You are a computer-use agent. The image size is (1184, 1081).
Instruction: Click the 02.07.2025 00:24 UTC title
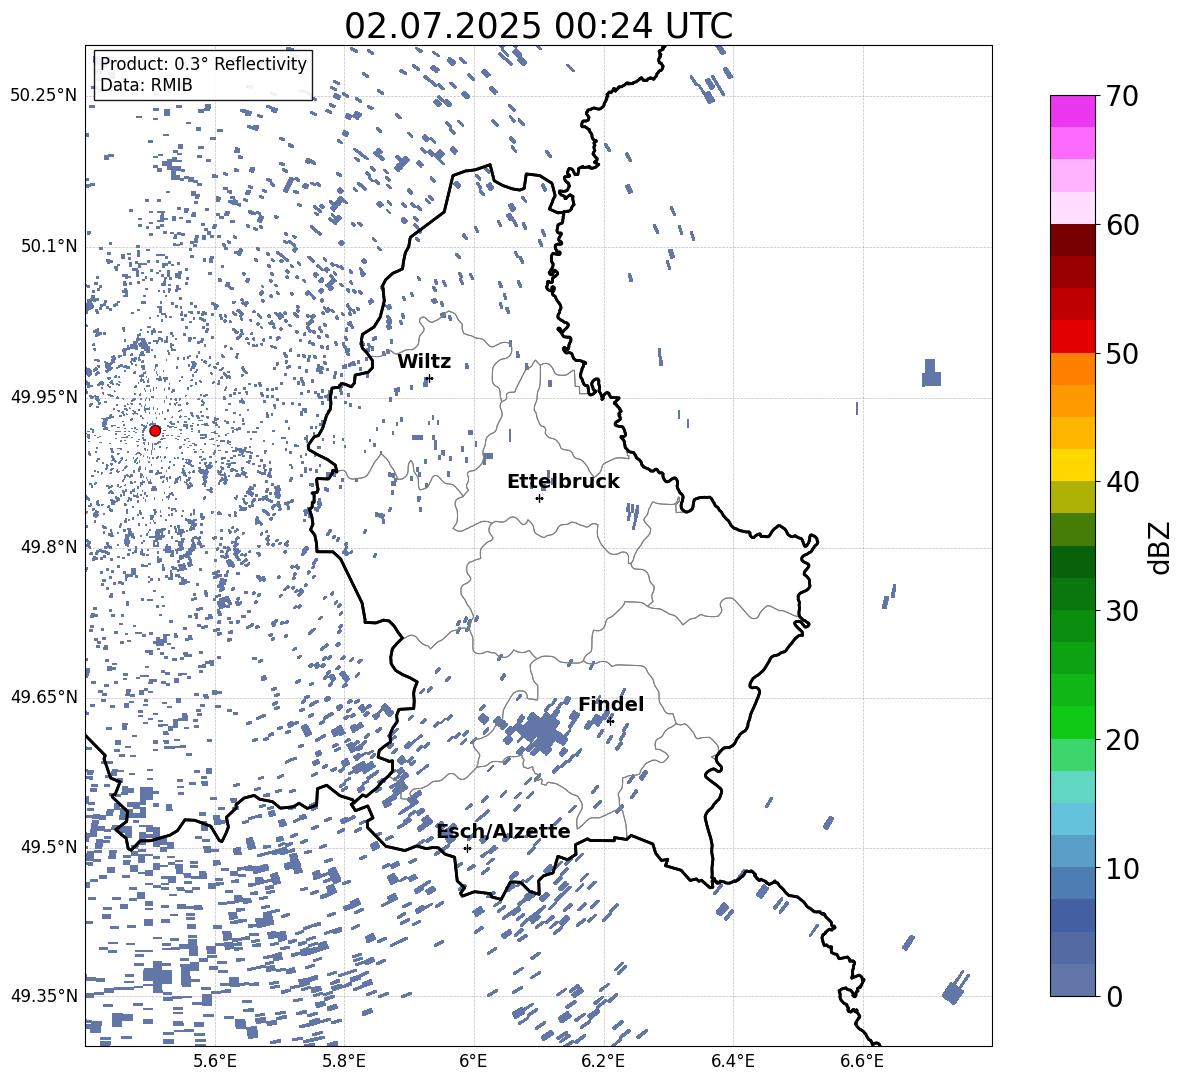click(538, 26)
